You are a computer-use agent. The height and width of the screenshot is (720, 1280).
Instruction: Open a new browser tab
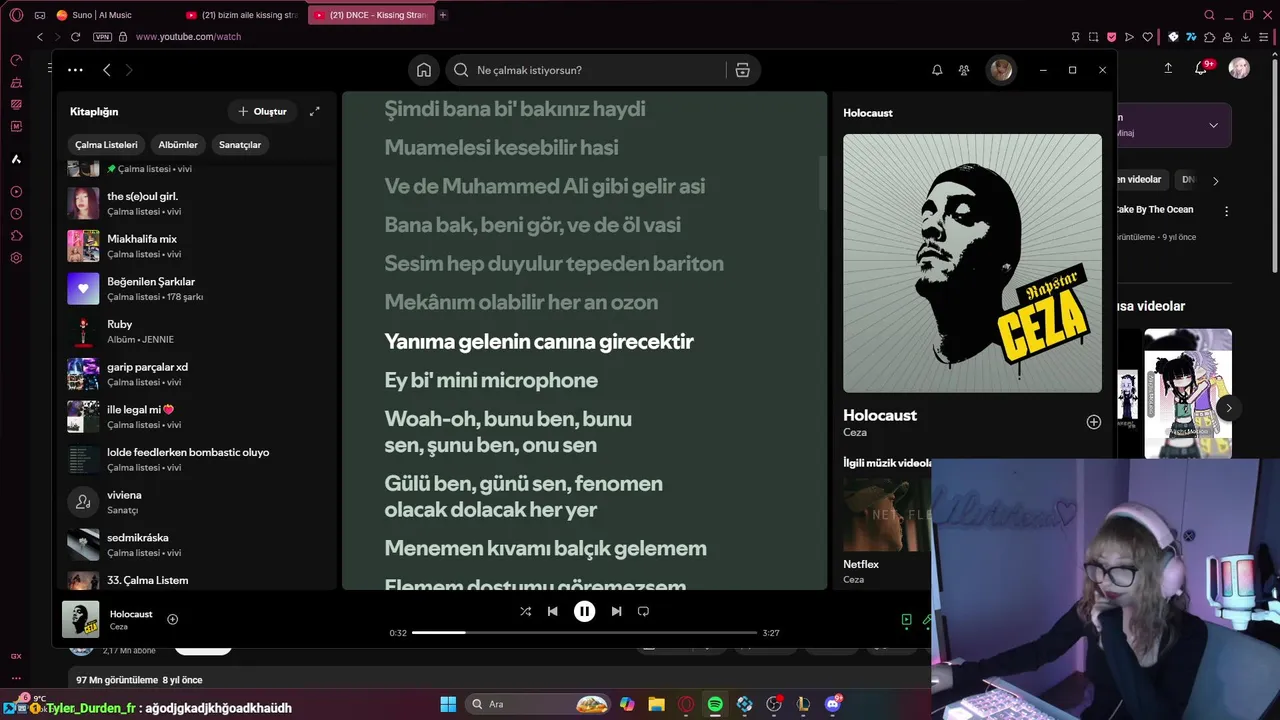coord(443,15)
